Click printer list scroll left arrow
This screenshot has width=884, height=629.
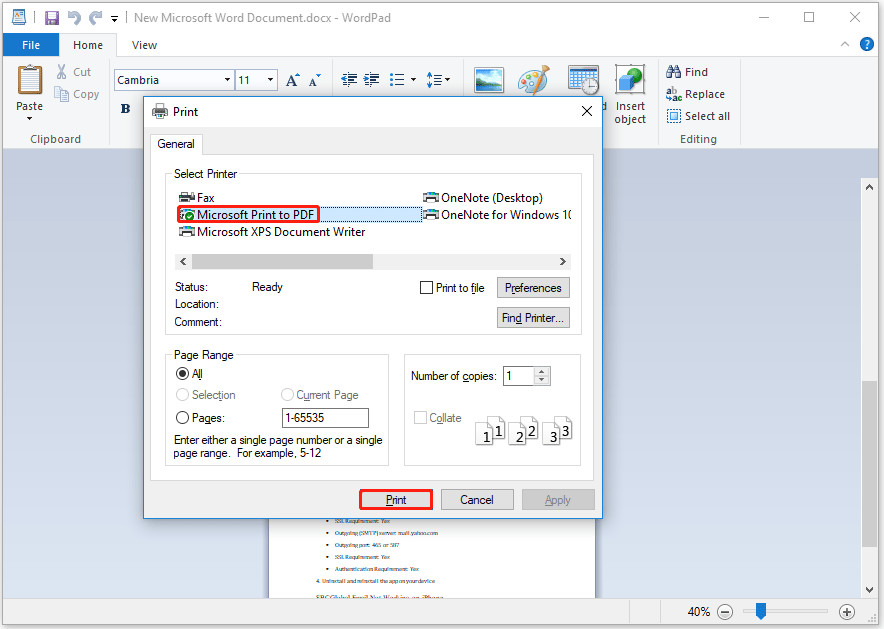click(183, 262)
